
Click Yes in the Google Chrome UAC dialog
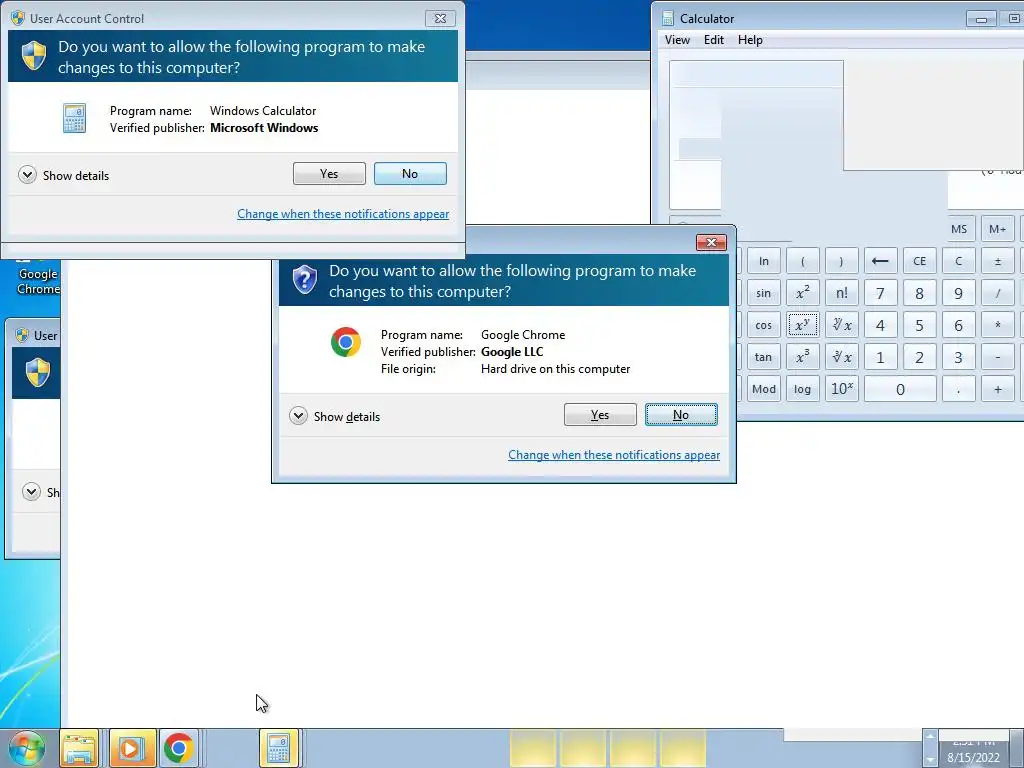600,415
